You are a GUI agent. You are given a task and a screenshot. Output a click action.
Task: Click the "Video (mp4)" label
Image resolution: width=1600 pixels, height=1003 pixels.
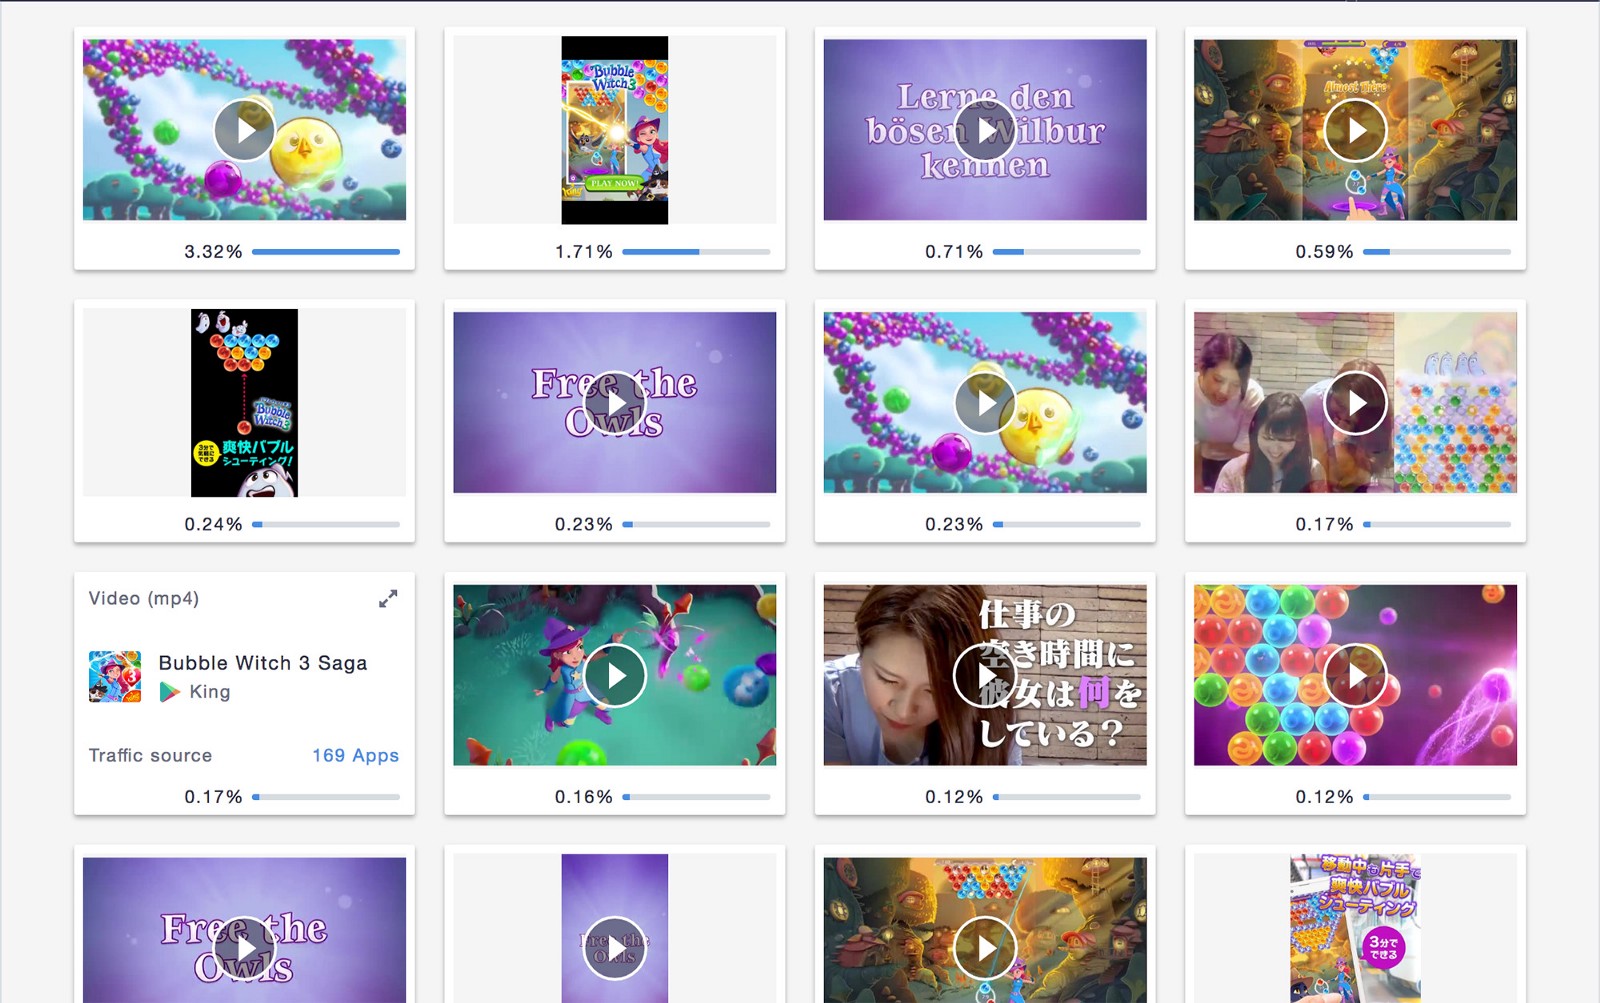pos(144,598)
